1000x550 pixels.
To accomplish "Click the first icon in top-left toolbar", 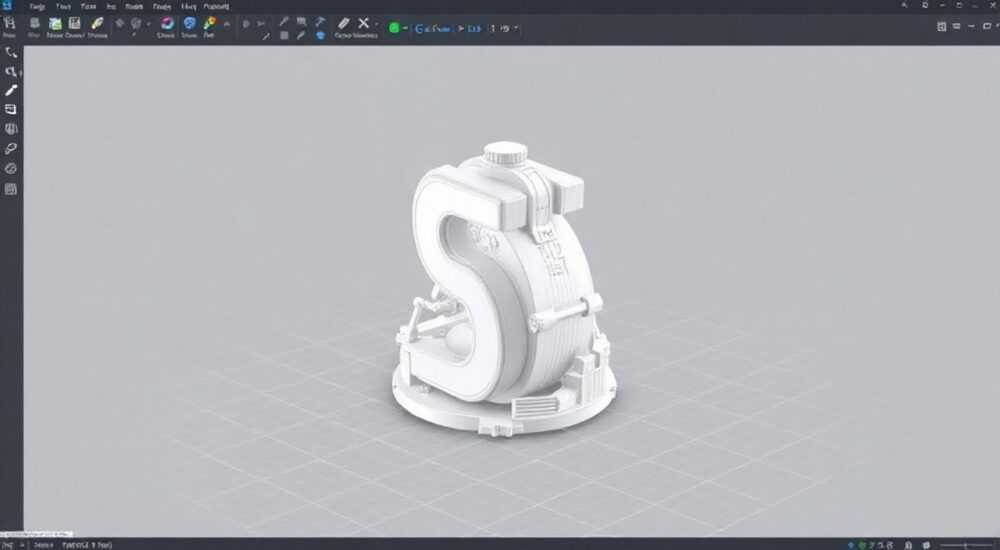I will click(9, 24).
